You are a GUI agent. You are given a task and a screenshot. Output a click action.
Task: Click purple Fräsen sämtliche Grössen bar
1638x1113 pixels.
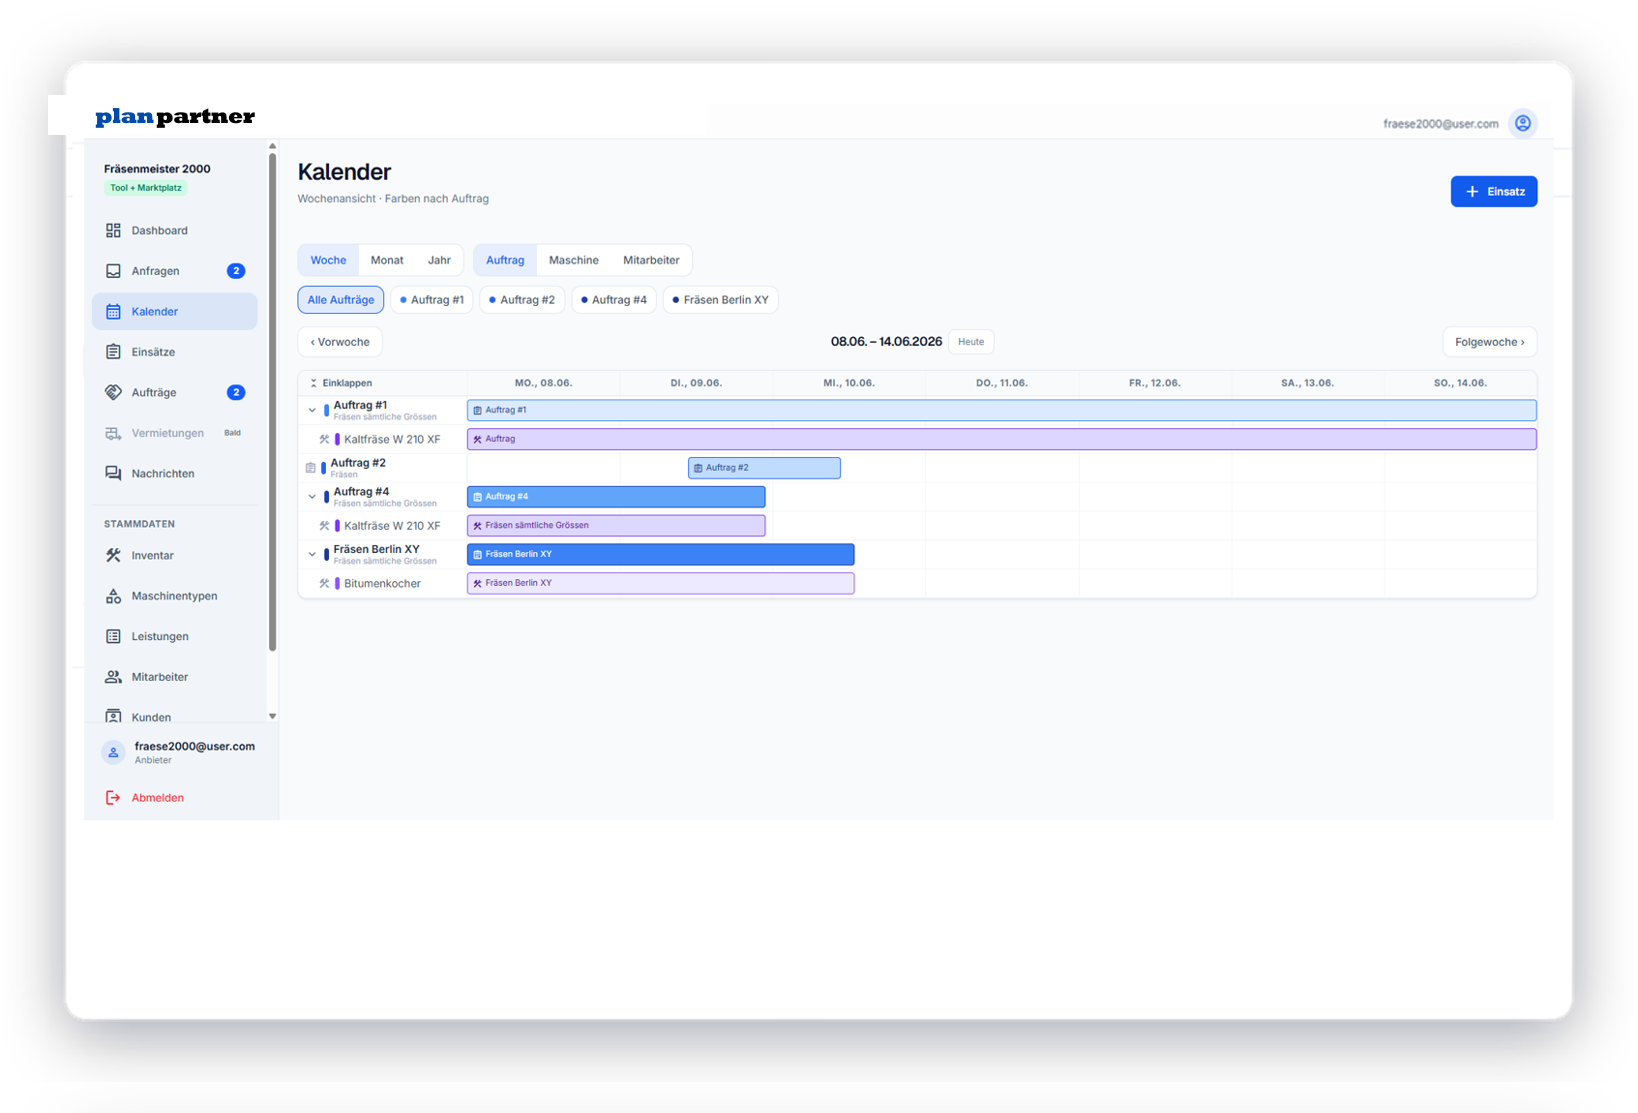[x=616, y=526]
